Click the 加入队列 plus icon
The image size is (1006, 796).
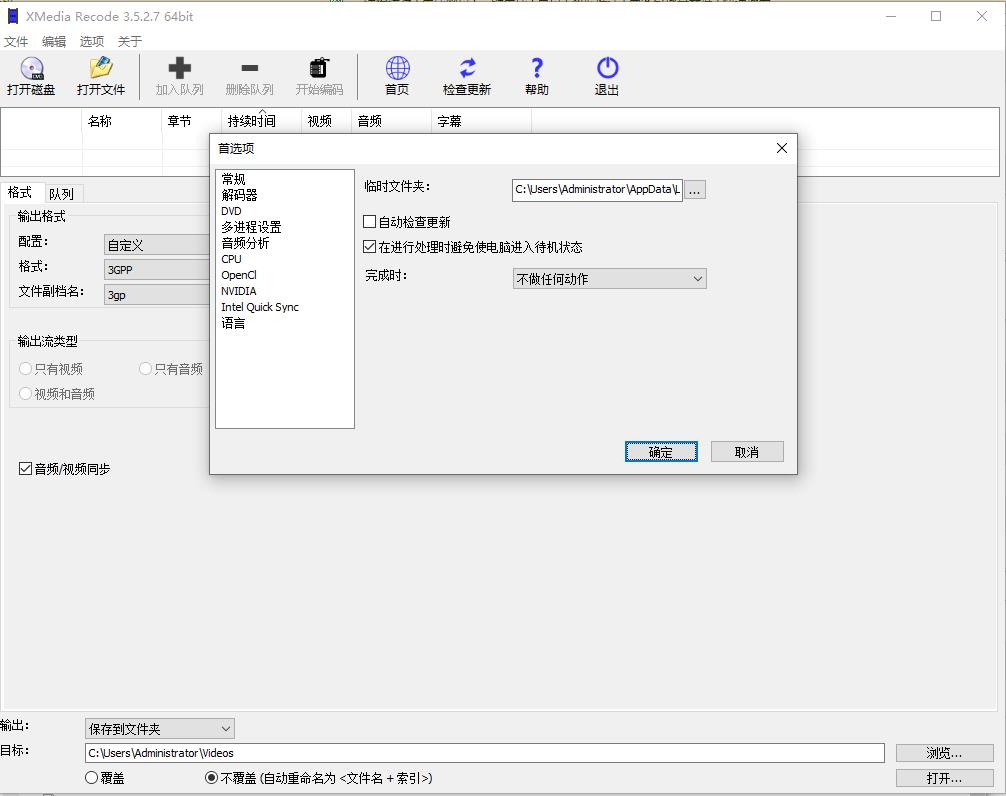pos(180,68)
